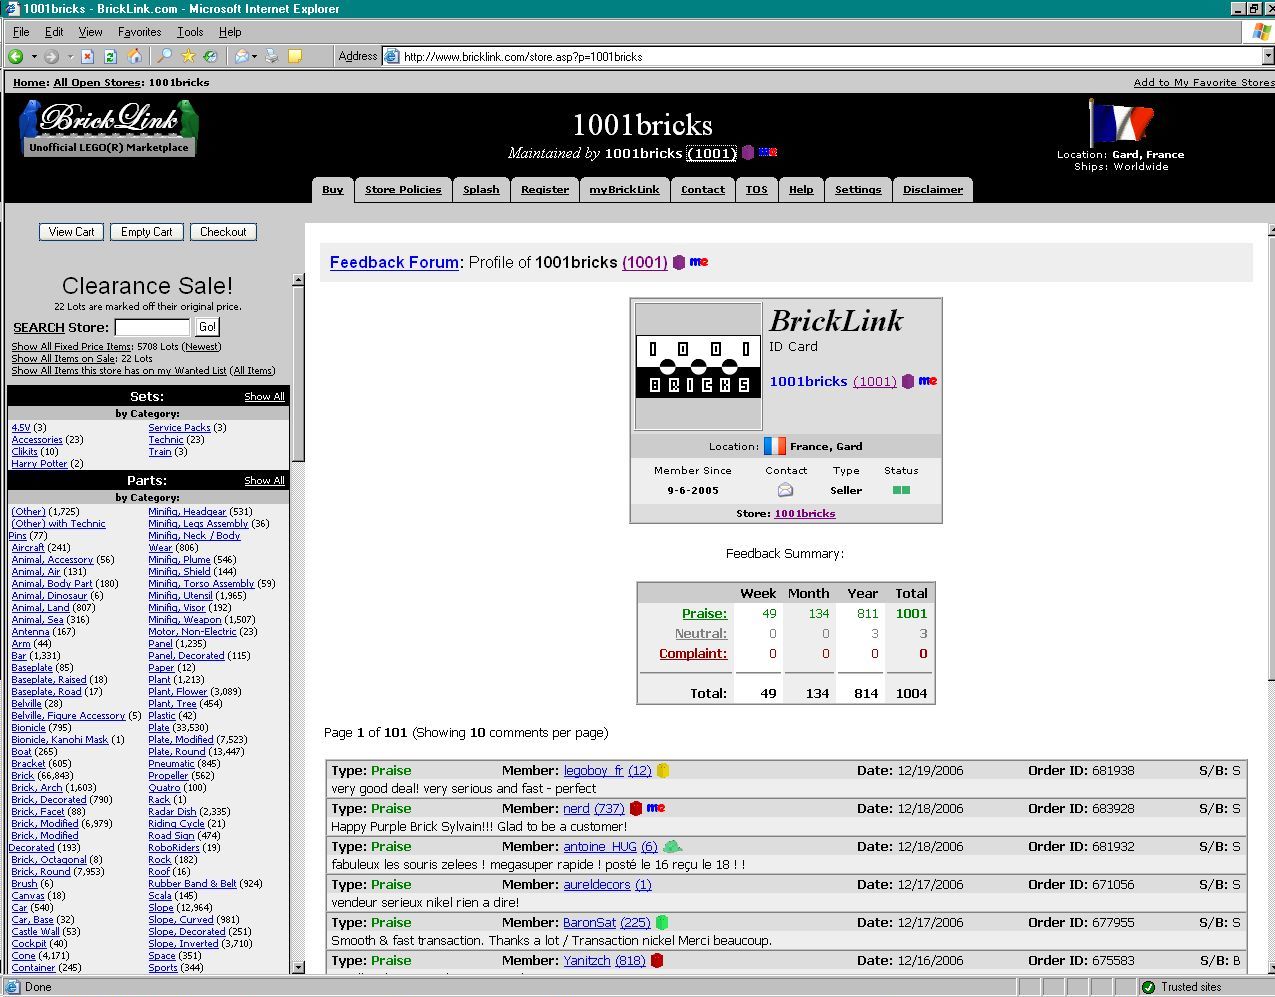Click the left sidebar scrollbar thumb

[x=298, y=375]
